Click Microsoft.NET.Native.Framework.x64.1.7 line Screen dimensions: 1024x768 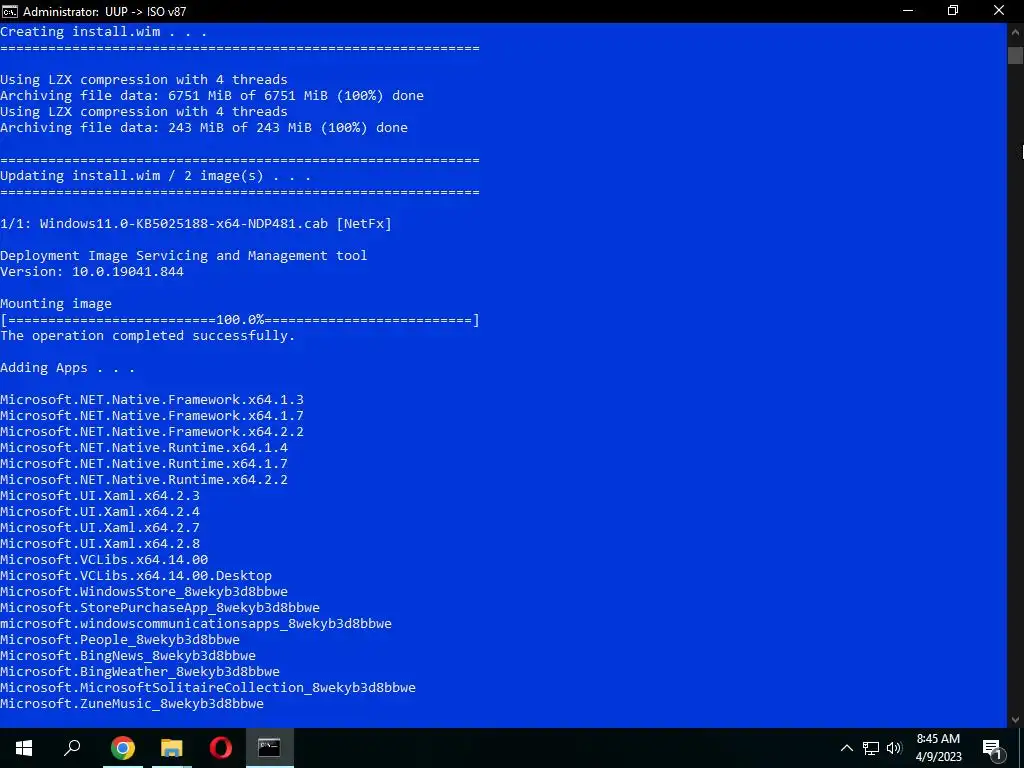point(152,415)
